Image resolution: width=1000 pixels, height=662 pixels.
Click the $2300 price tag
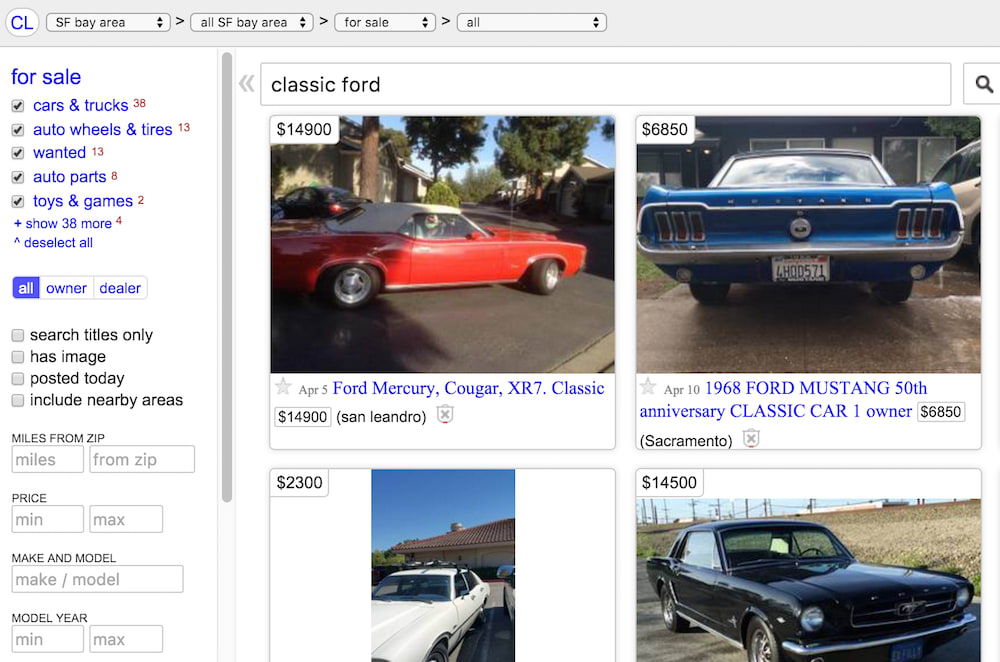(299, 483)
